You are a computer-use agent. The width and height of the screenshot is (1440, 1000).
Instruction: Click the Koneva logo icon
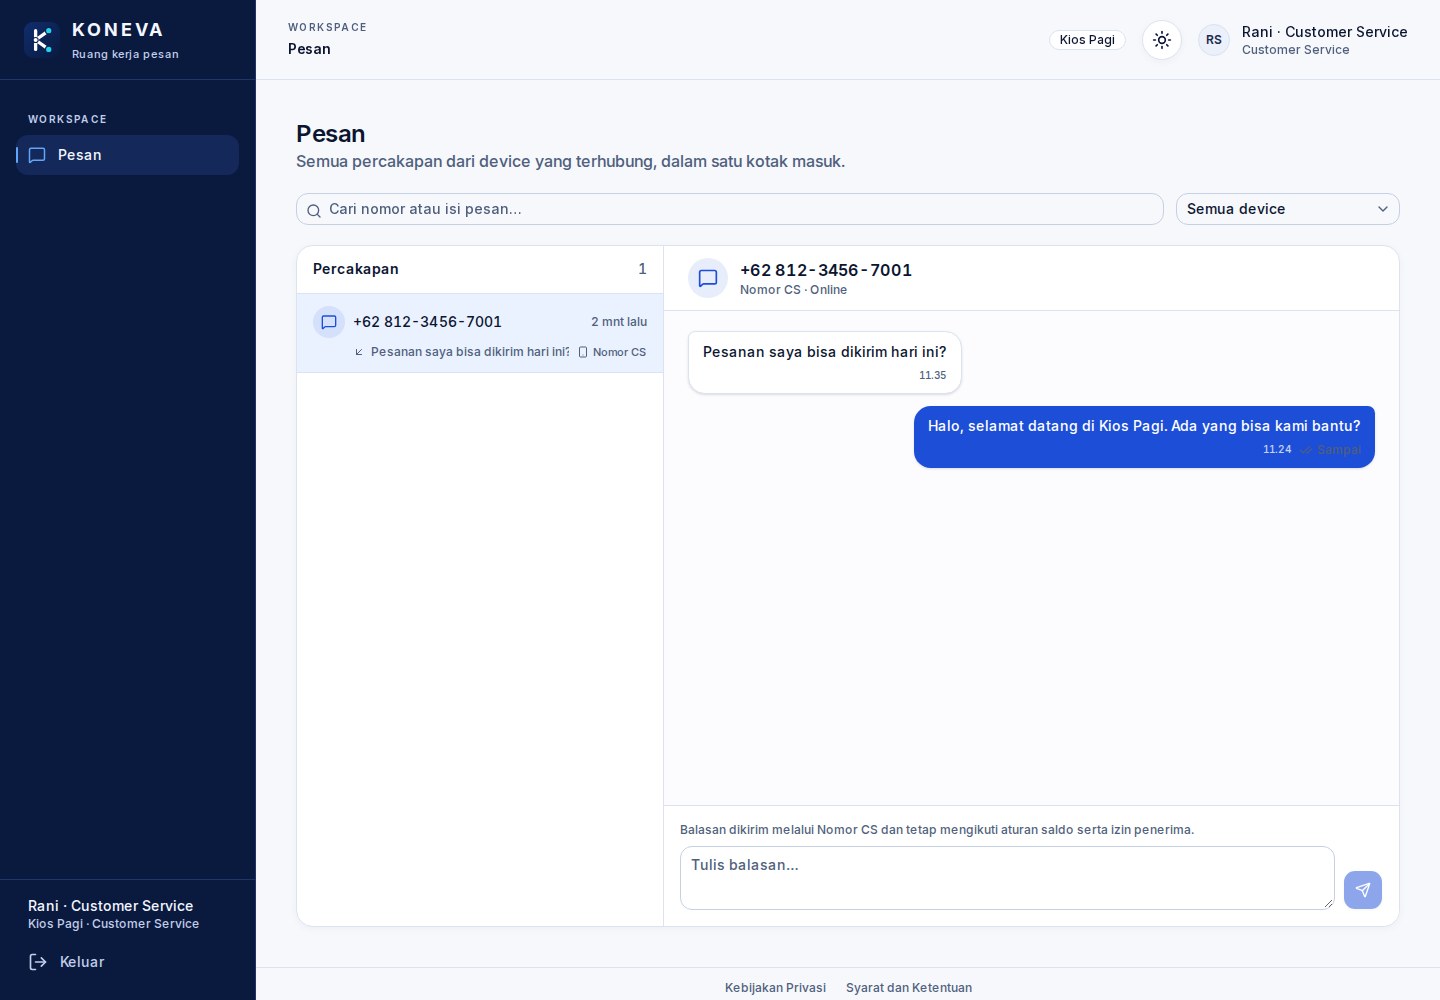pyautogui.click(x=41, y=40)
